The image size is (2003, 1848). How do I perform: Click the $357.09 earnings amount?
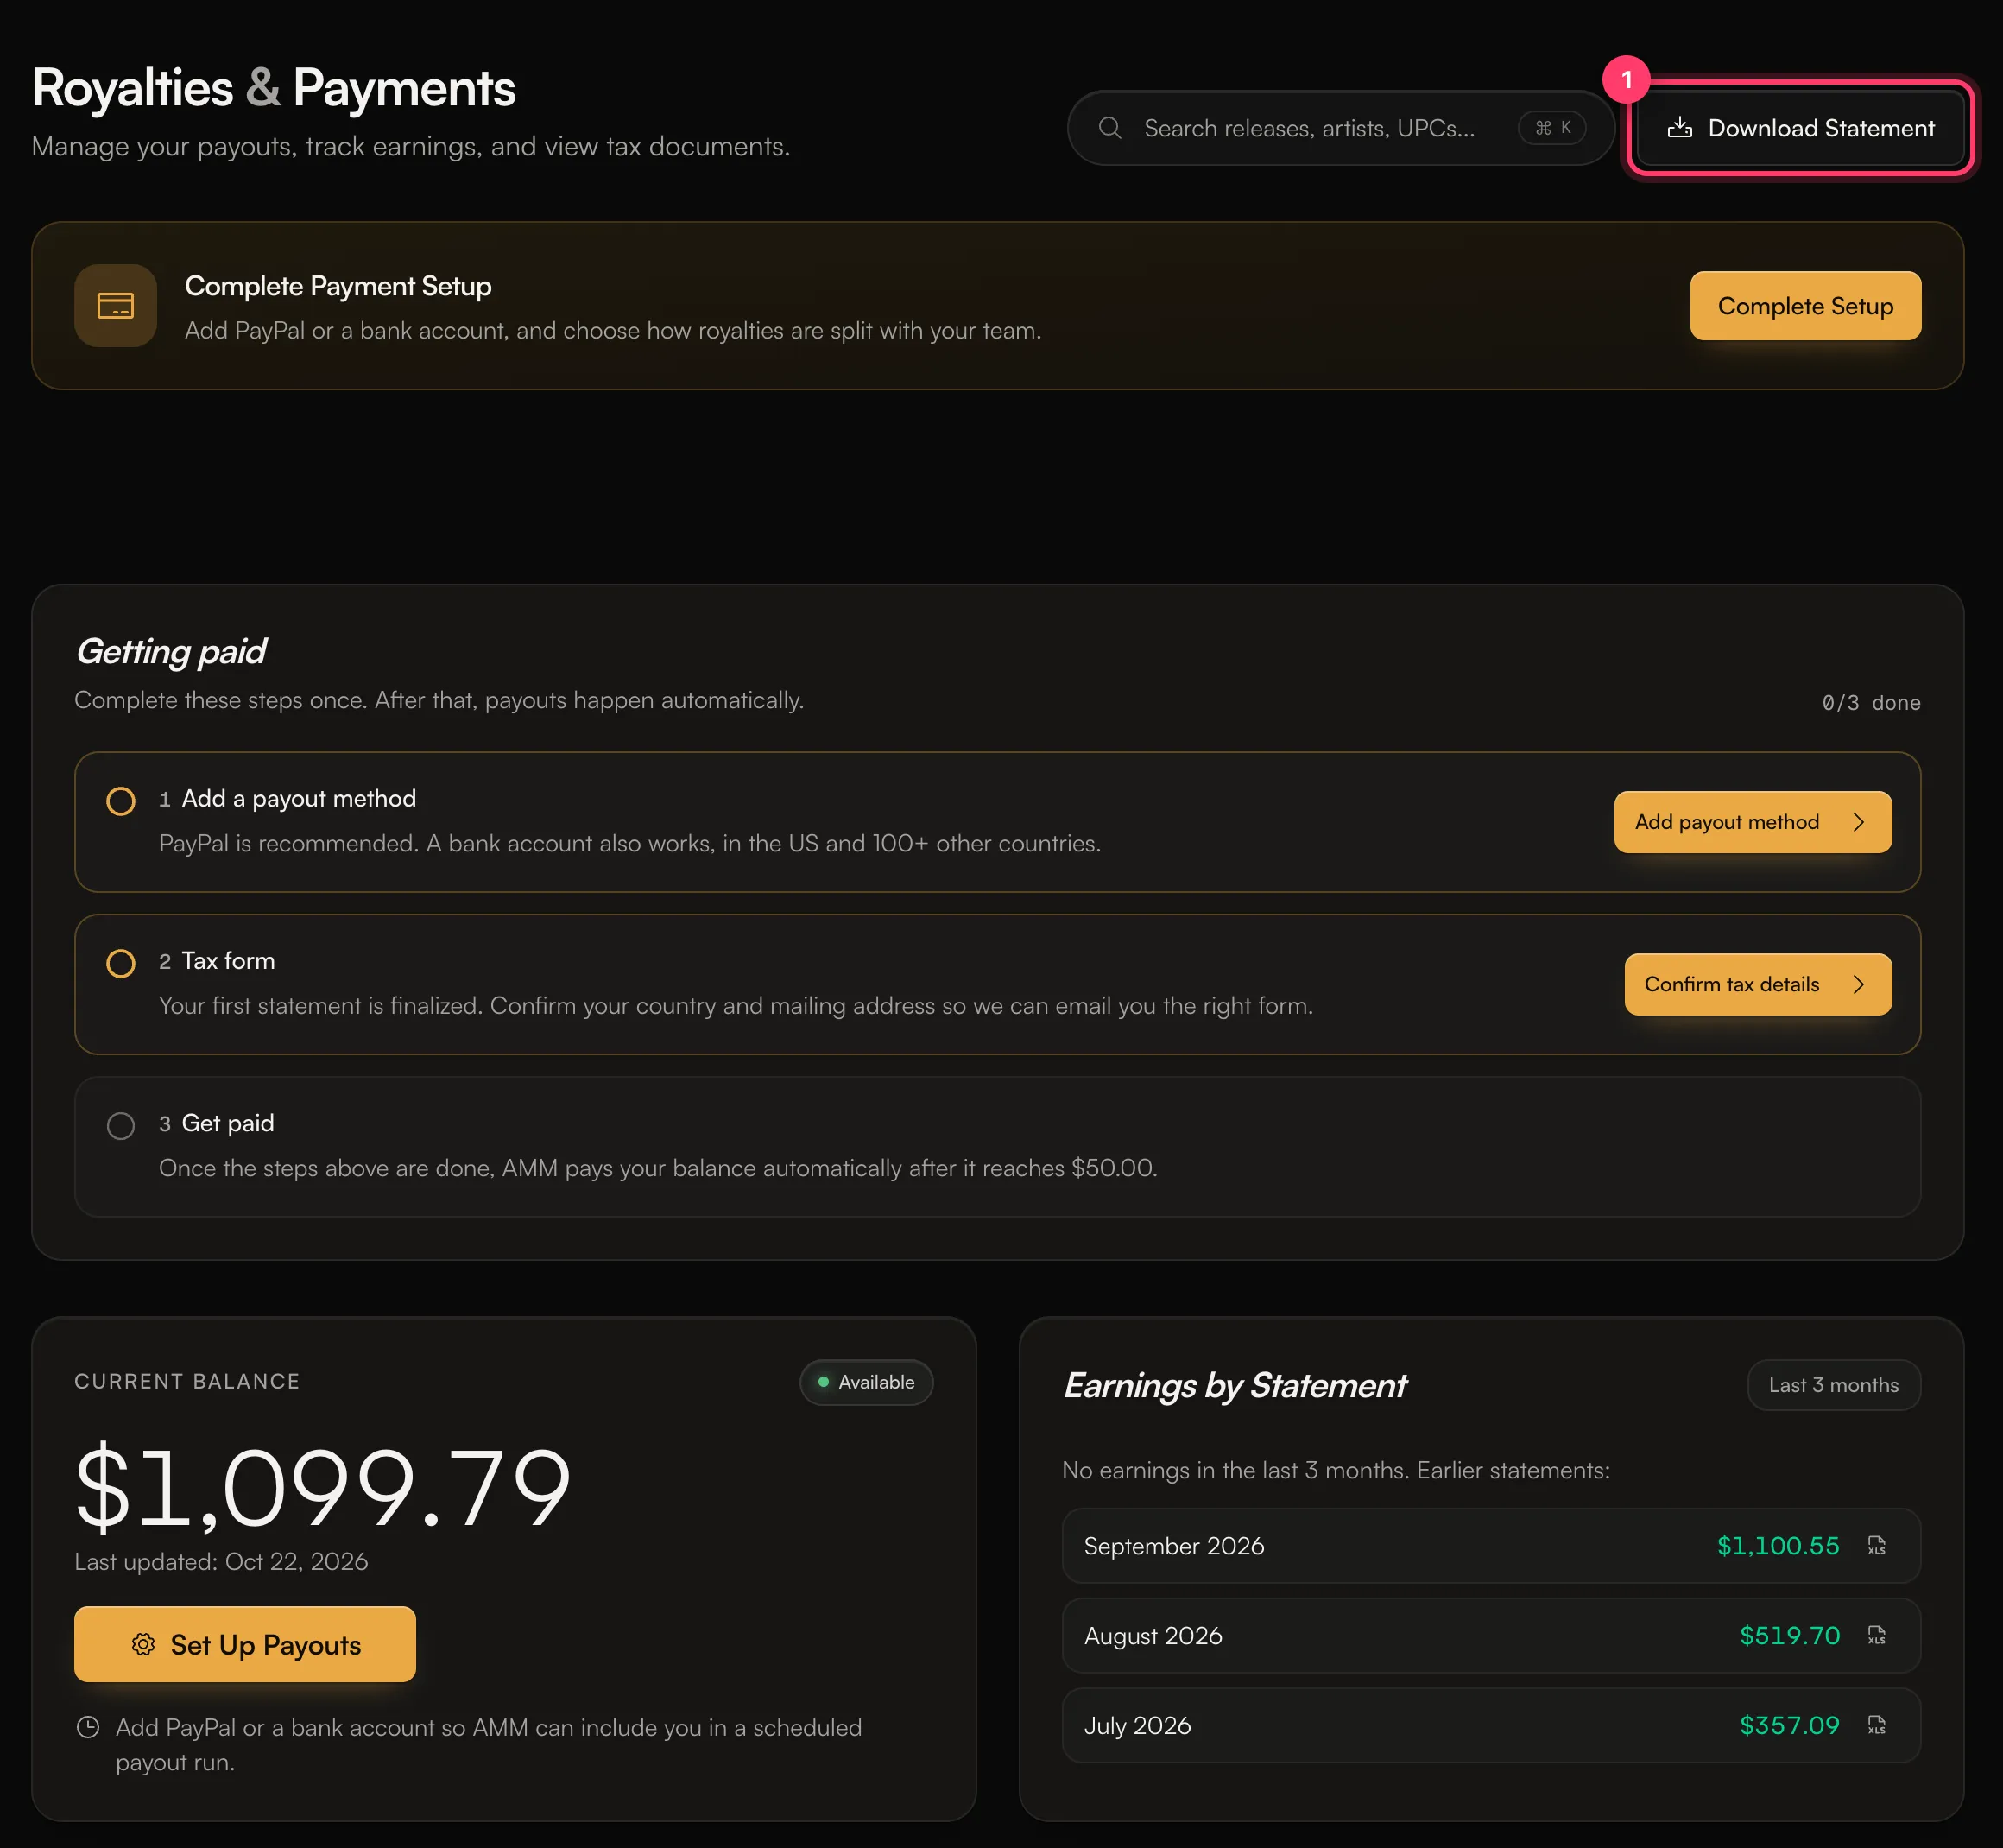pyautogui.click(x=1789, y=1725)
